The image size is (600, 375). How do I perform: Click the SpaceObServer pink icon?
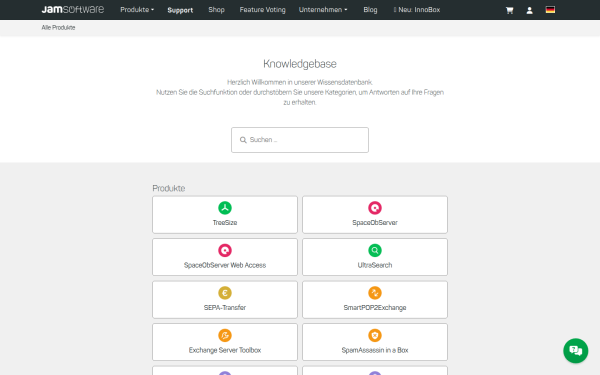[375, 208]
